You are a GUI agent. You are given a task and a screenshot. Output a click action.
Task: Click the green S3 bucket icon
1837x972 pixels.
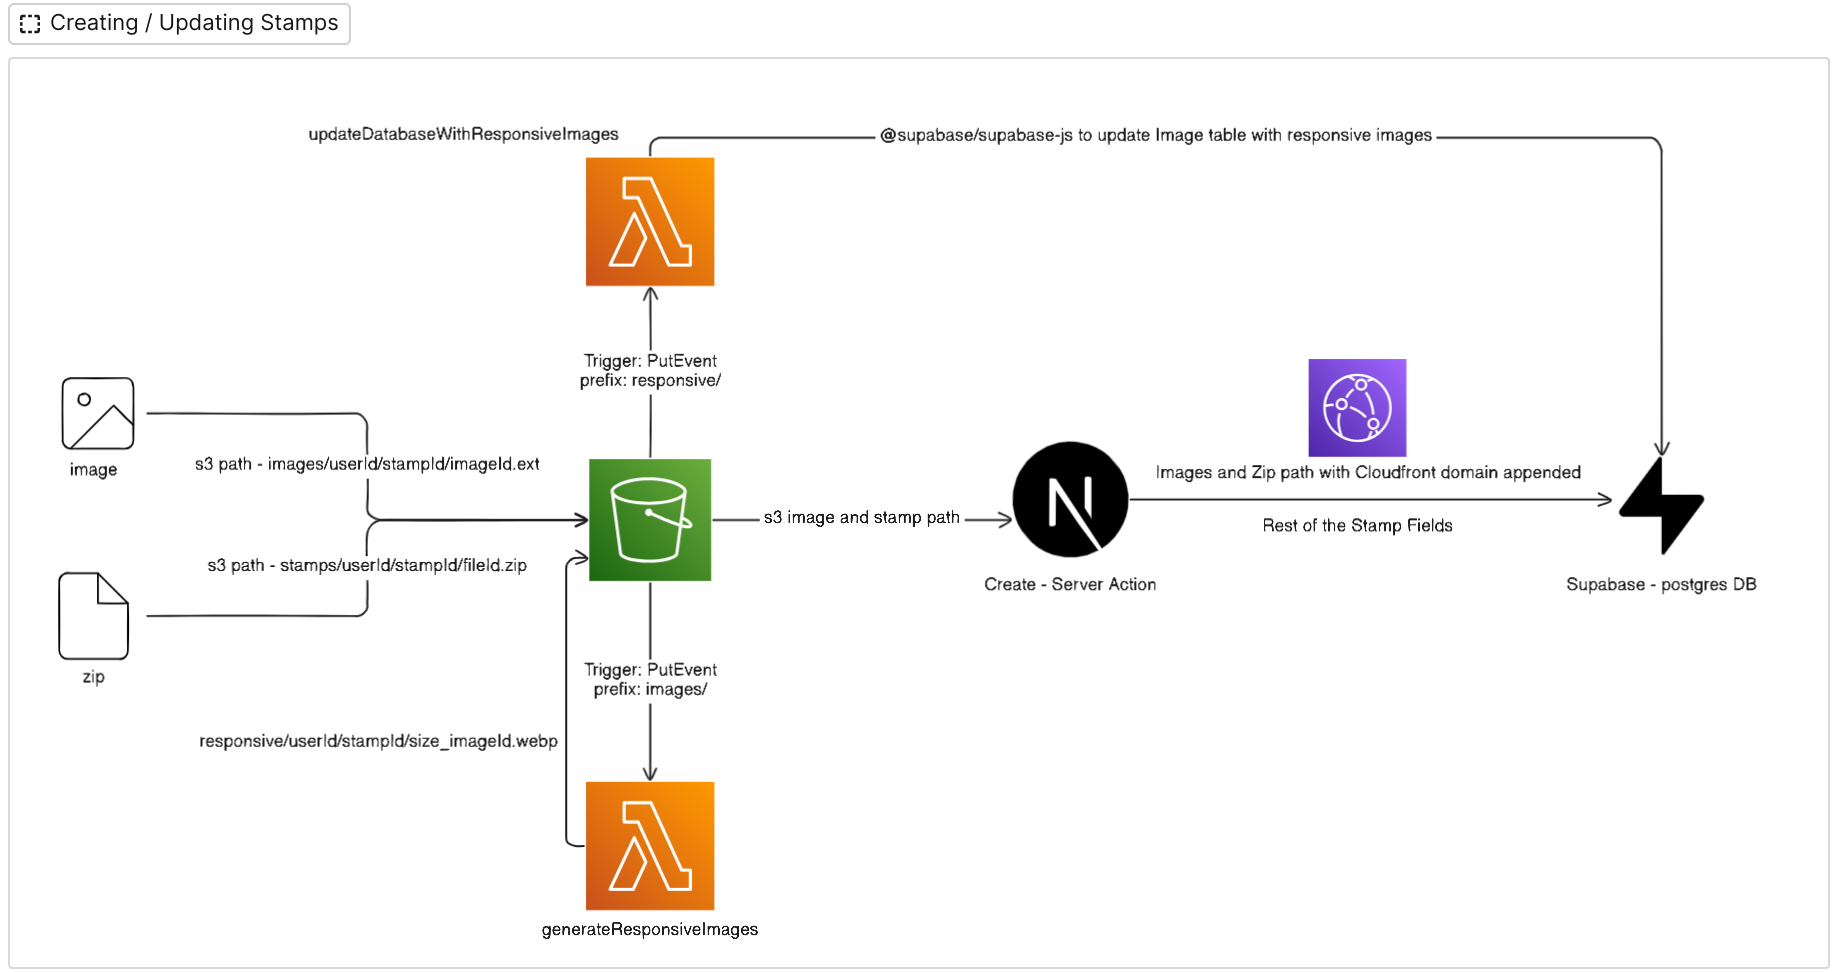tap(650, 520)
